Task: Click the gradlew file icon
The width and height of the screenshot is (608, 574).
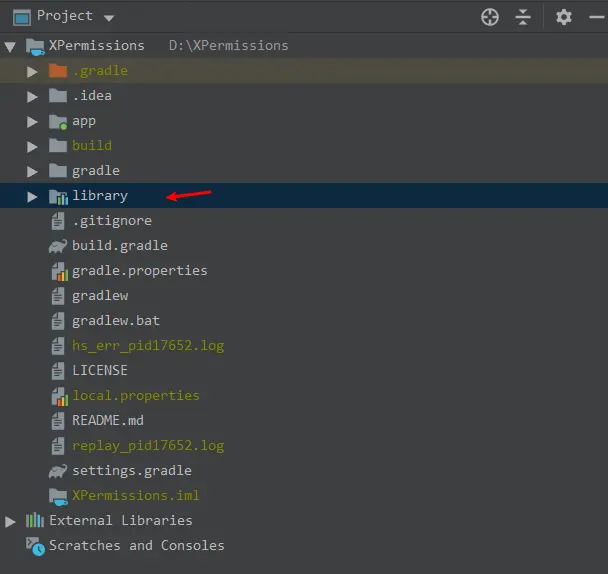Action: (x=58, y=296)
